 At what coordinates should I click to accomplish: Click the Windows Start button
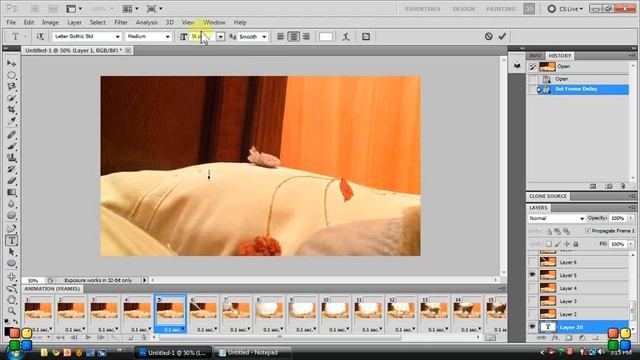click(15, 352)
